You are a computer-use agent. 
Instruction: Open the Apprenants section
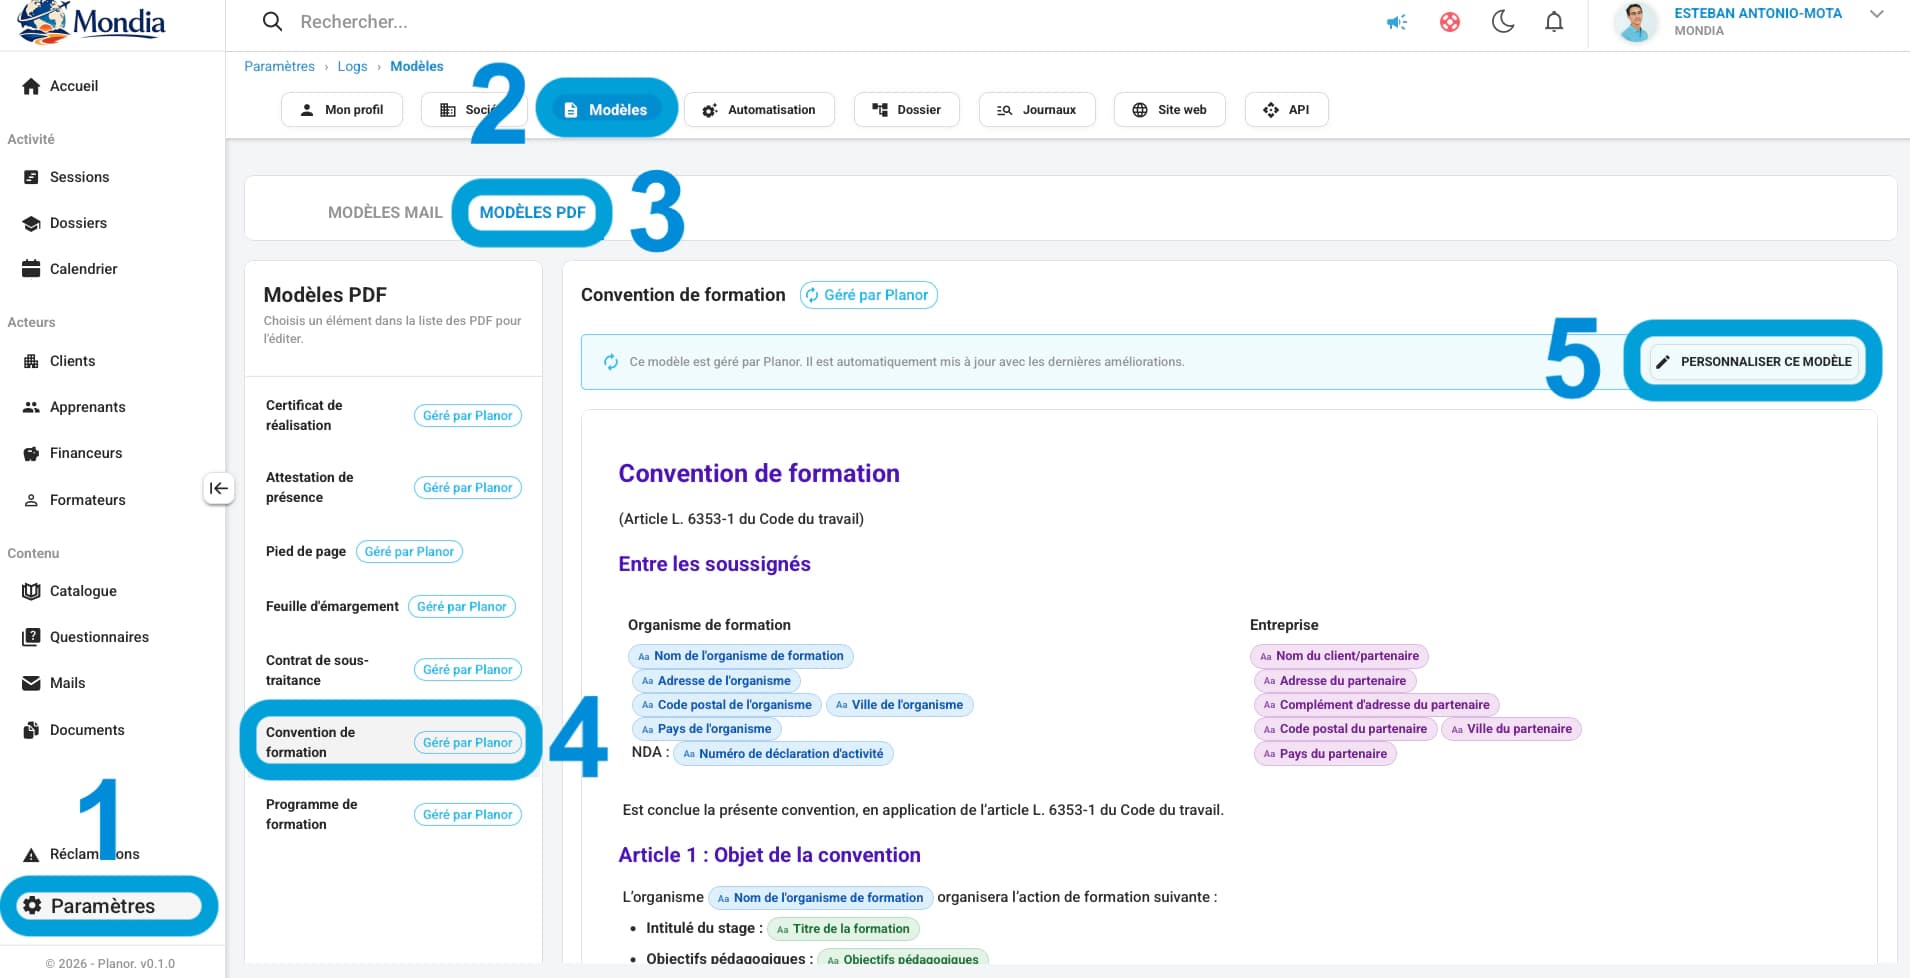pos(87,407)
